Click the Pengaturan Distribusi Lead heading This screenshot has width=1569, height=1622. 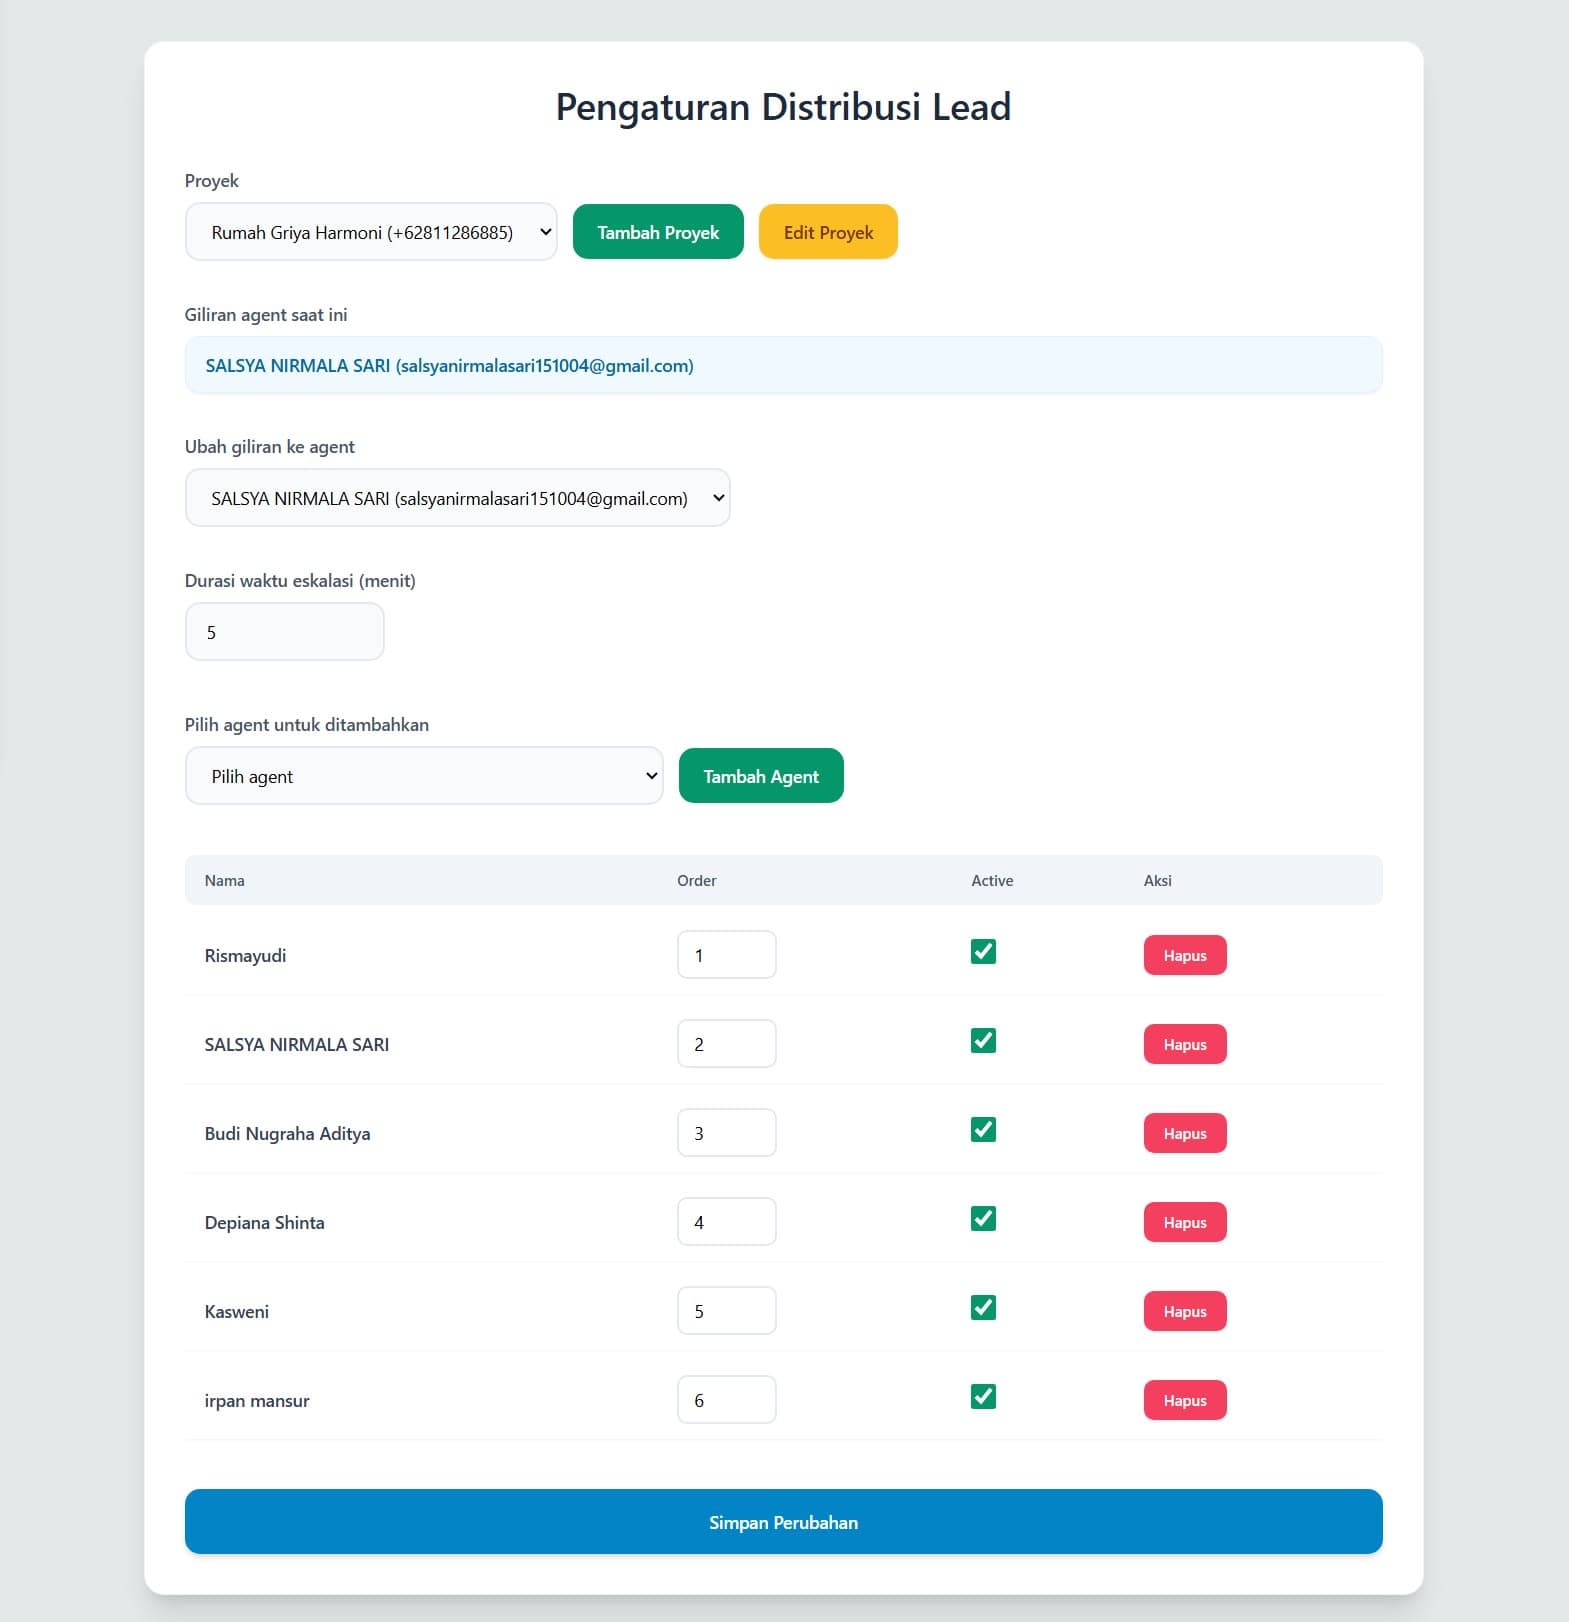coord(784,107)
